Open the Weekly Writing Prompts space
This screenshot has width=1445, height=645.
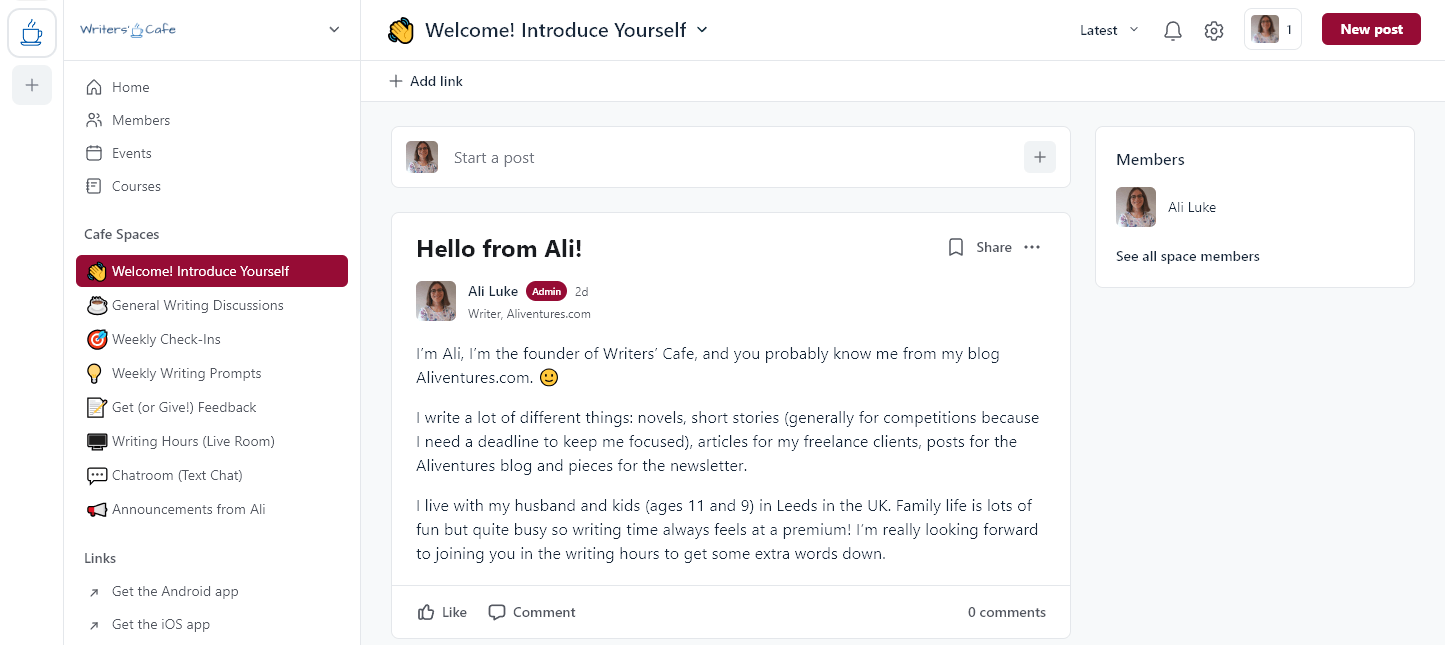coord(186,373)
